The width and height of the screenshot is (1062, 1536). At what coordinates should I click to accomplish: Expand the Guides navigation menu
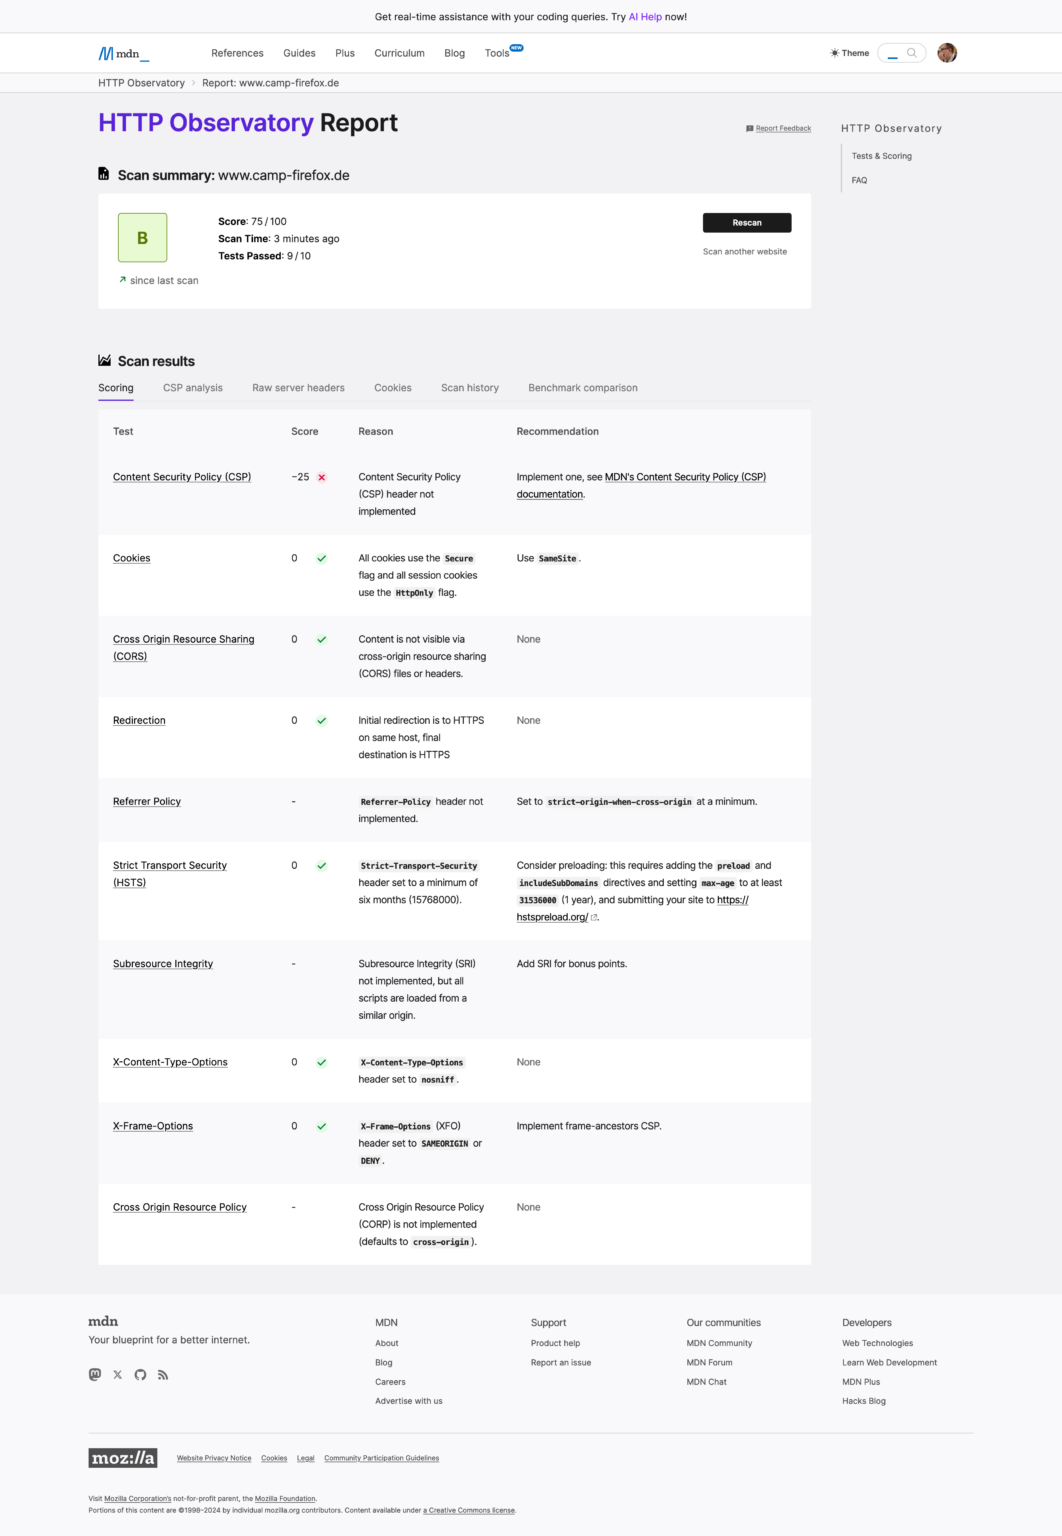click(x=299, y=53)
